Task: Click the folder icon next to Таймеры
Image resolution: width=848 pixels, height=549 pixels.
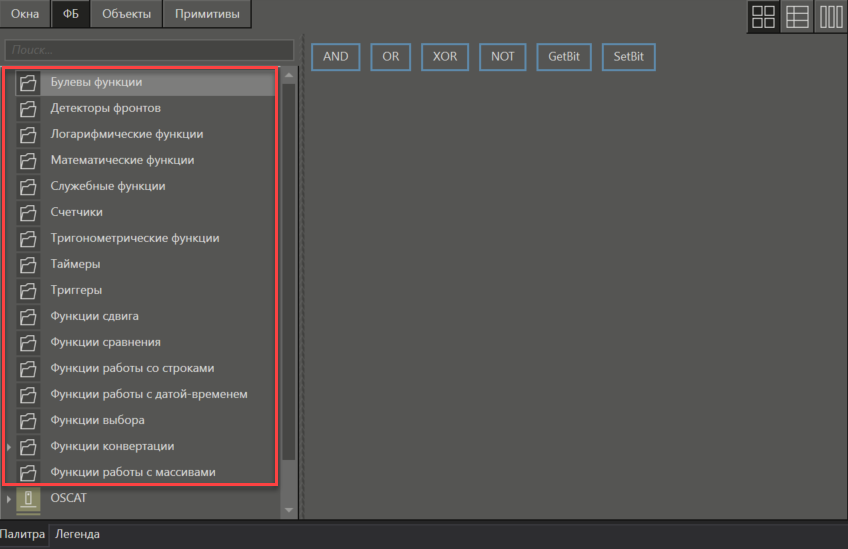Action: click(x=28, y=264)
